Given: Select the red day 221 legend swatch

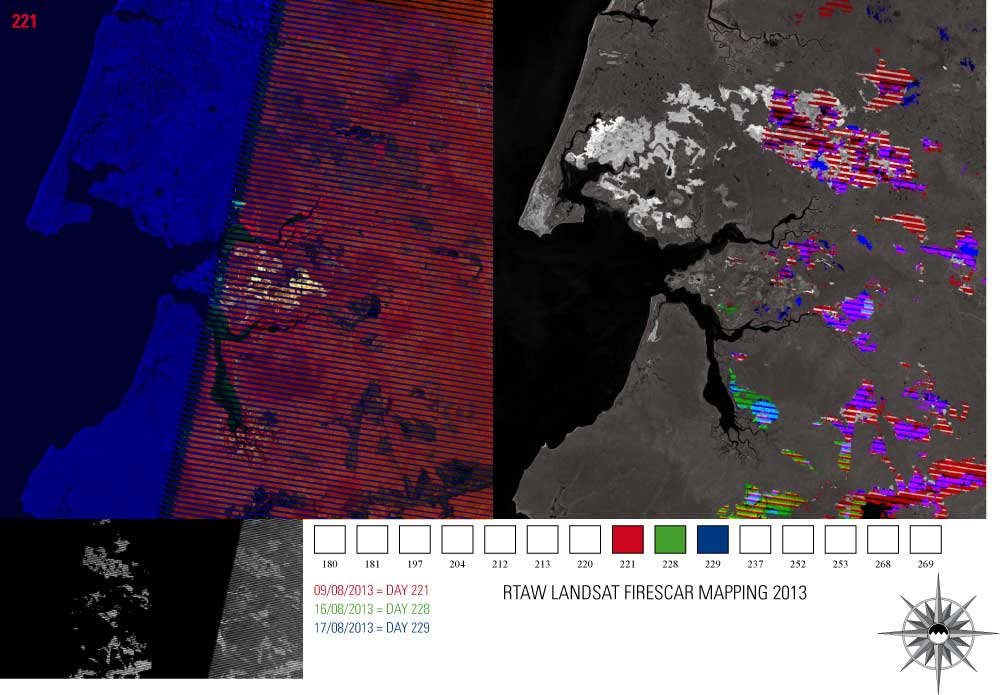Looking at the screenshot, I should coord(627,539).
